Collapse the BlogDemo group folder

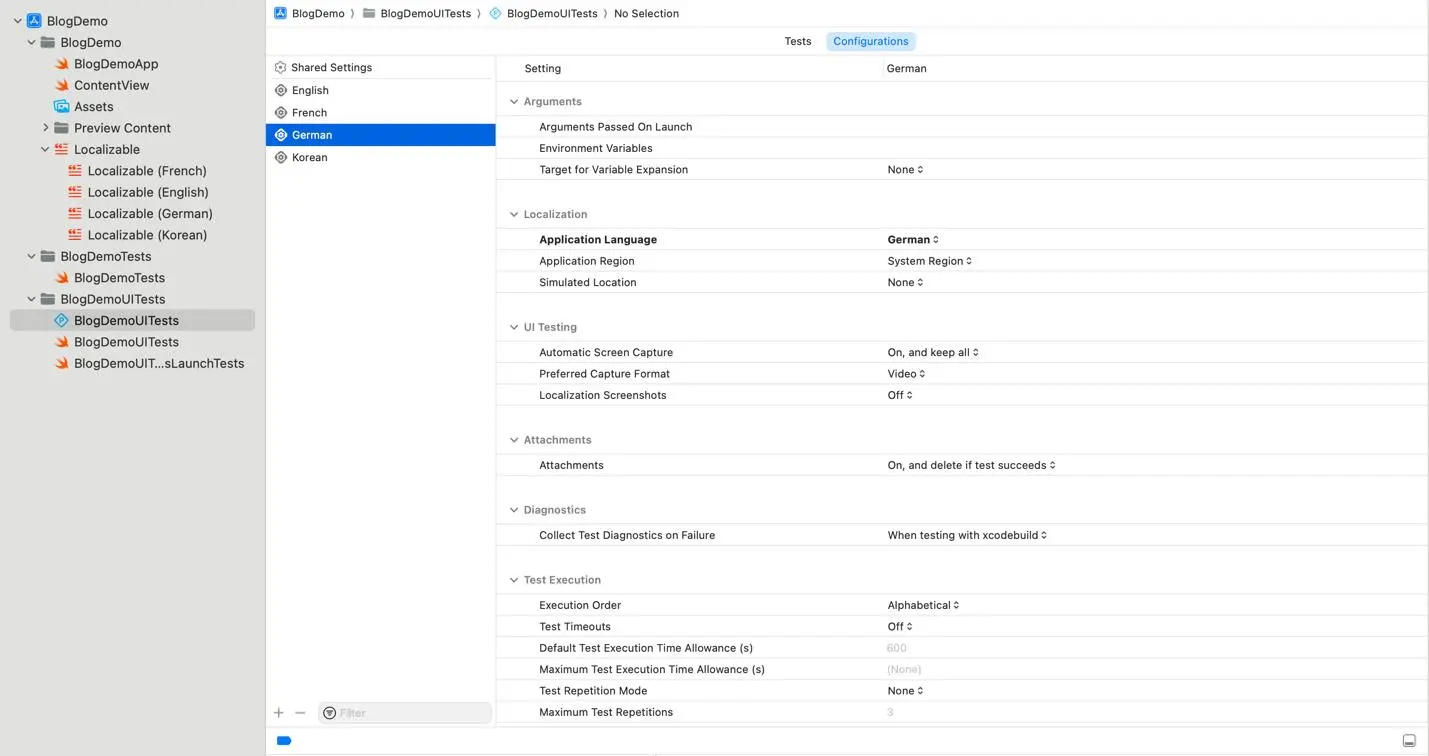pyautogui.click(x=31, y=42)
